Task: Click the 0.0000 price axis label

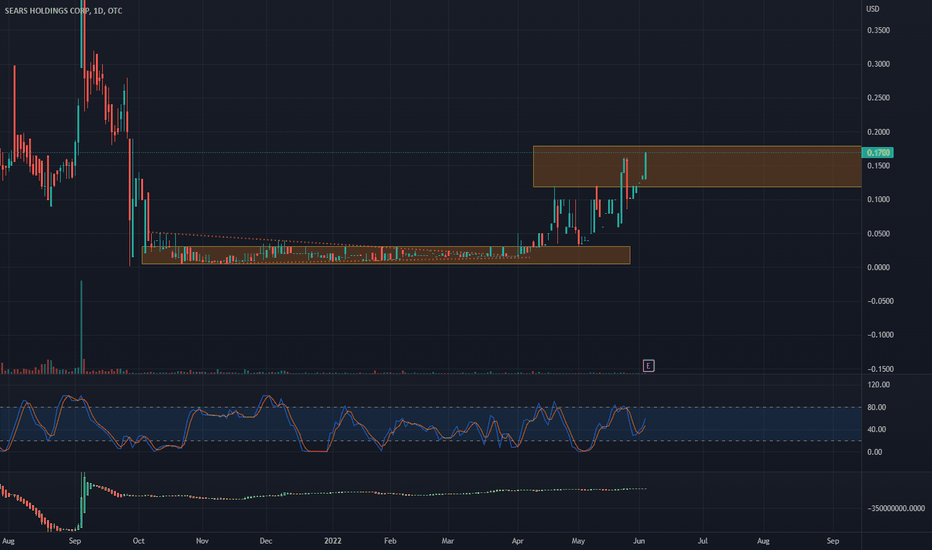Action: click(x=879, y=268)
